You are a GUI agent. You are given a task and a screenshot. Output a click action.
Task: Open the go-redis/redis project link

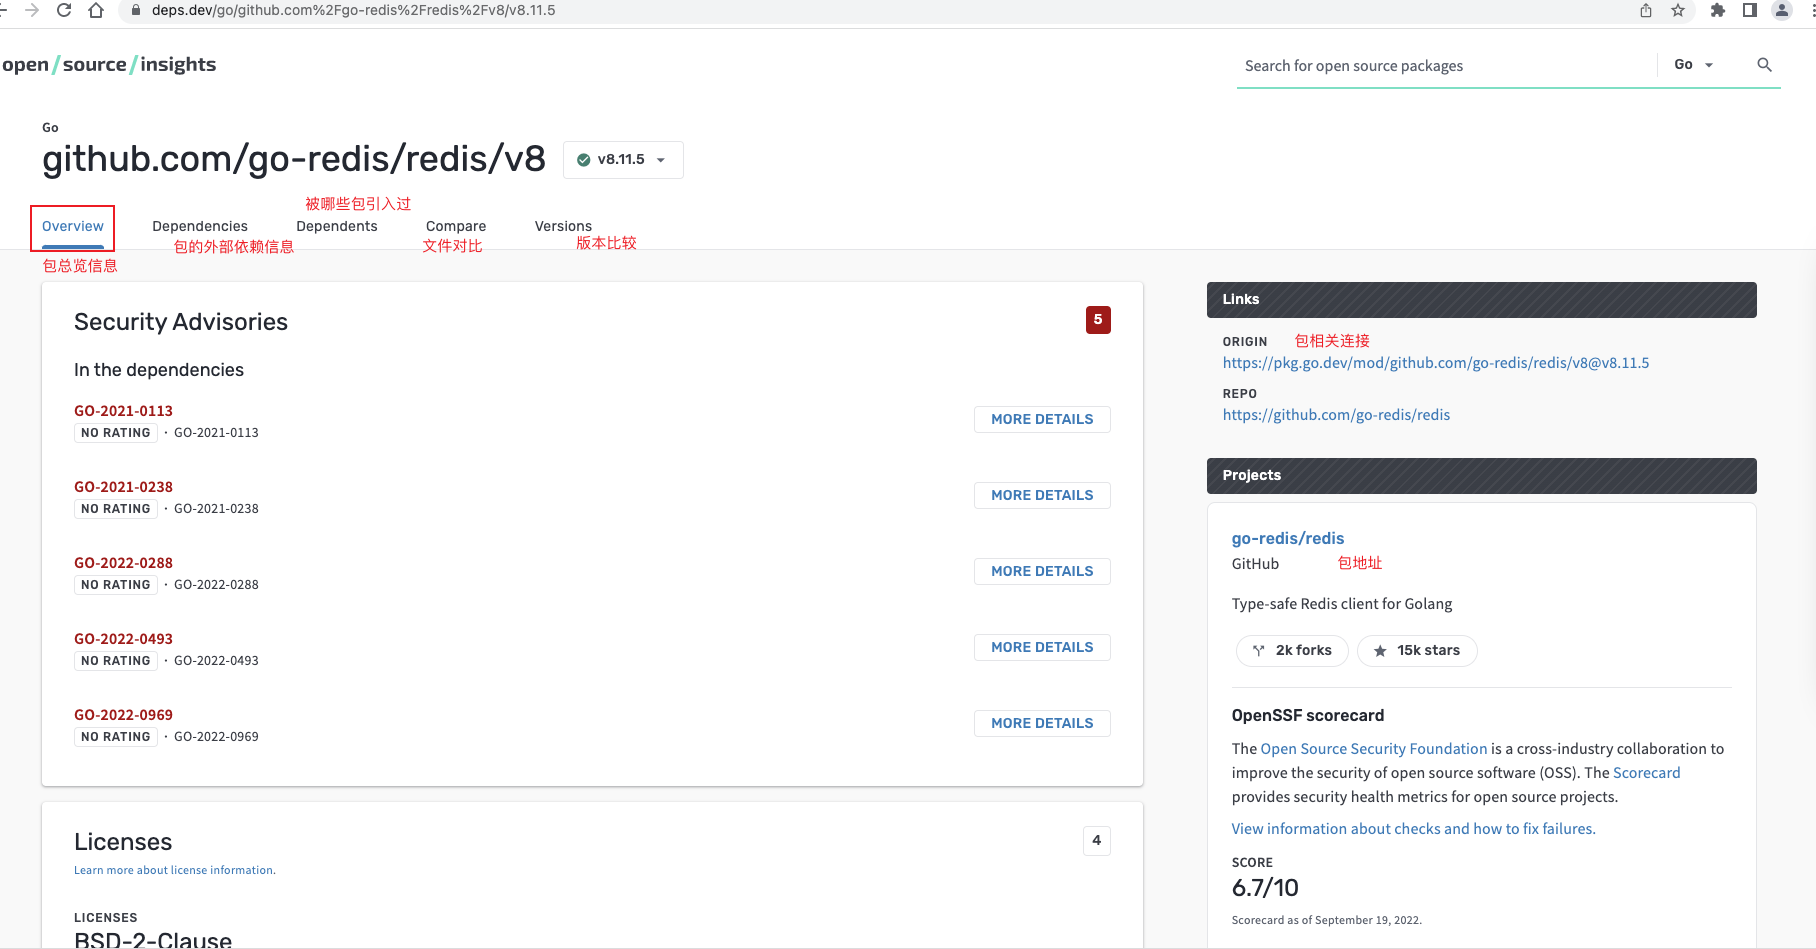[x=1288, y=538]
